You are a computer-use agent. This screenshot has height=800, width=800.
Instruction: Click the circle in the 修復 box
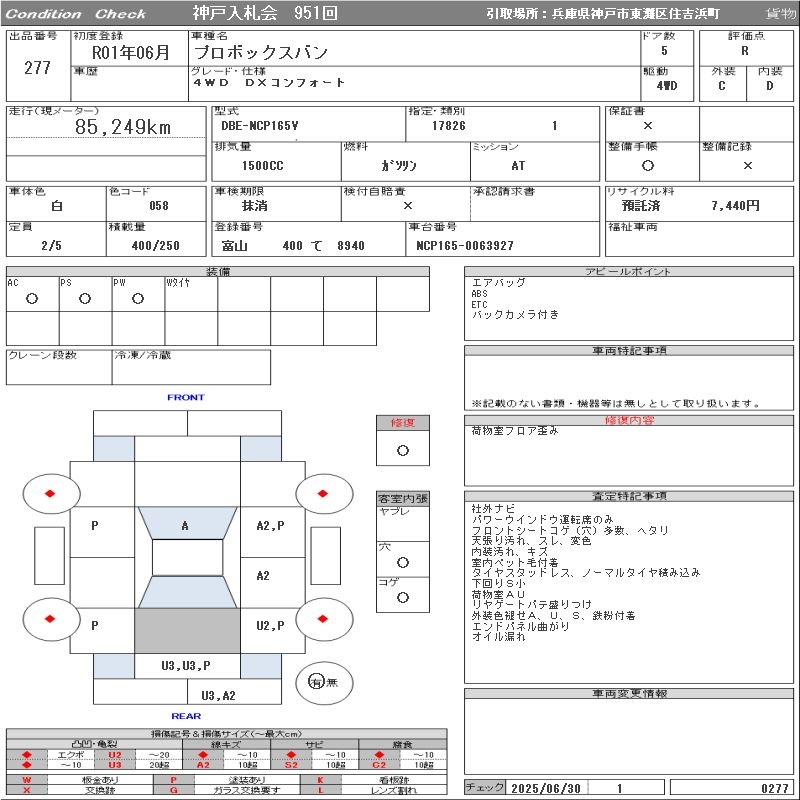[x=403, y=451]
